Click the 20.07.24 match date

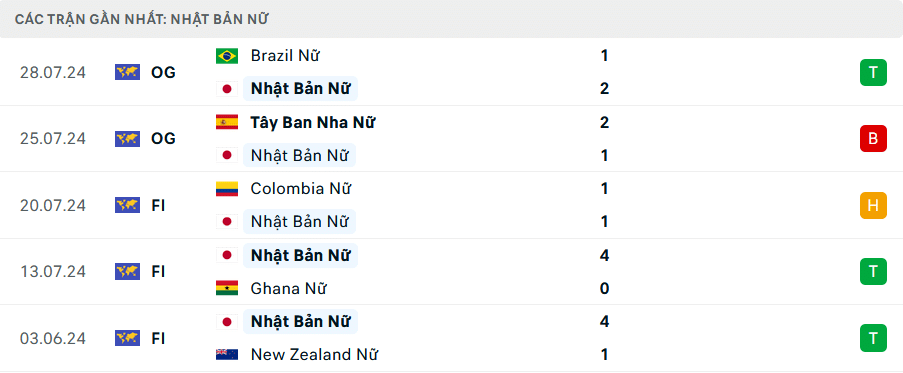coord(52,205)
